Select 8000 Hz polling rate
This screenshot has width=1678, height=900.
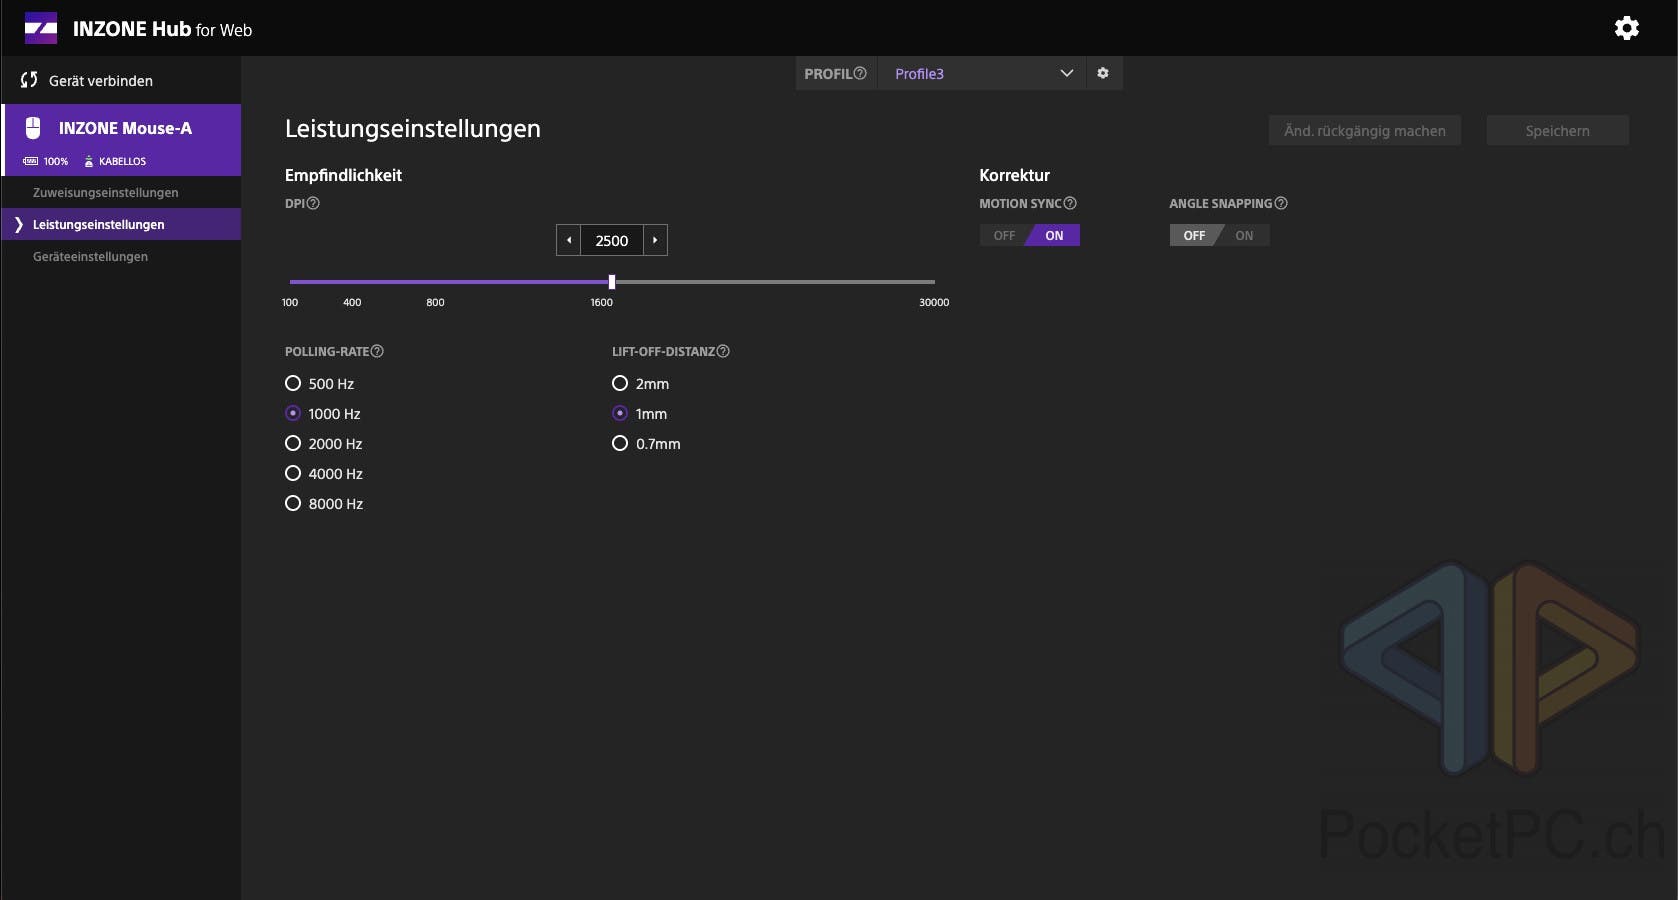293,503
